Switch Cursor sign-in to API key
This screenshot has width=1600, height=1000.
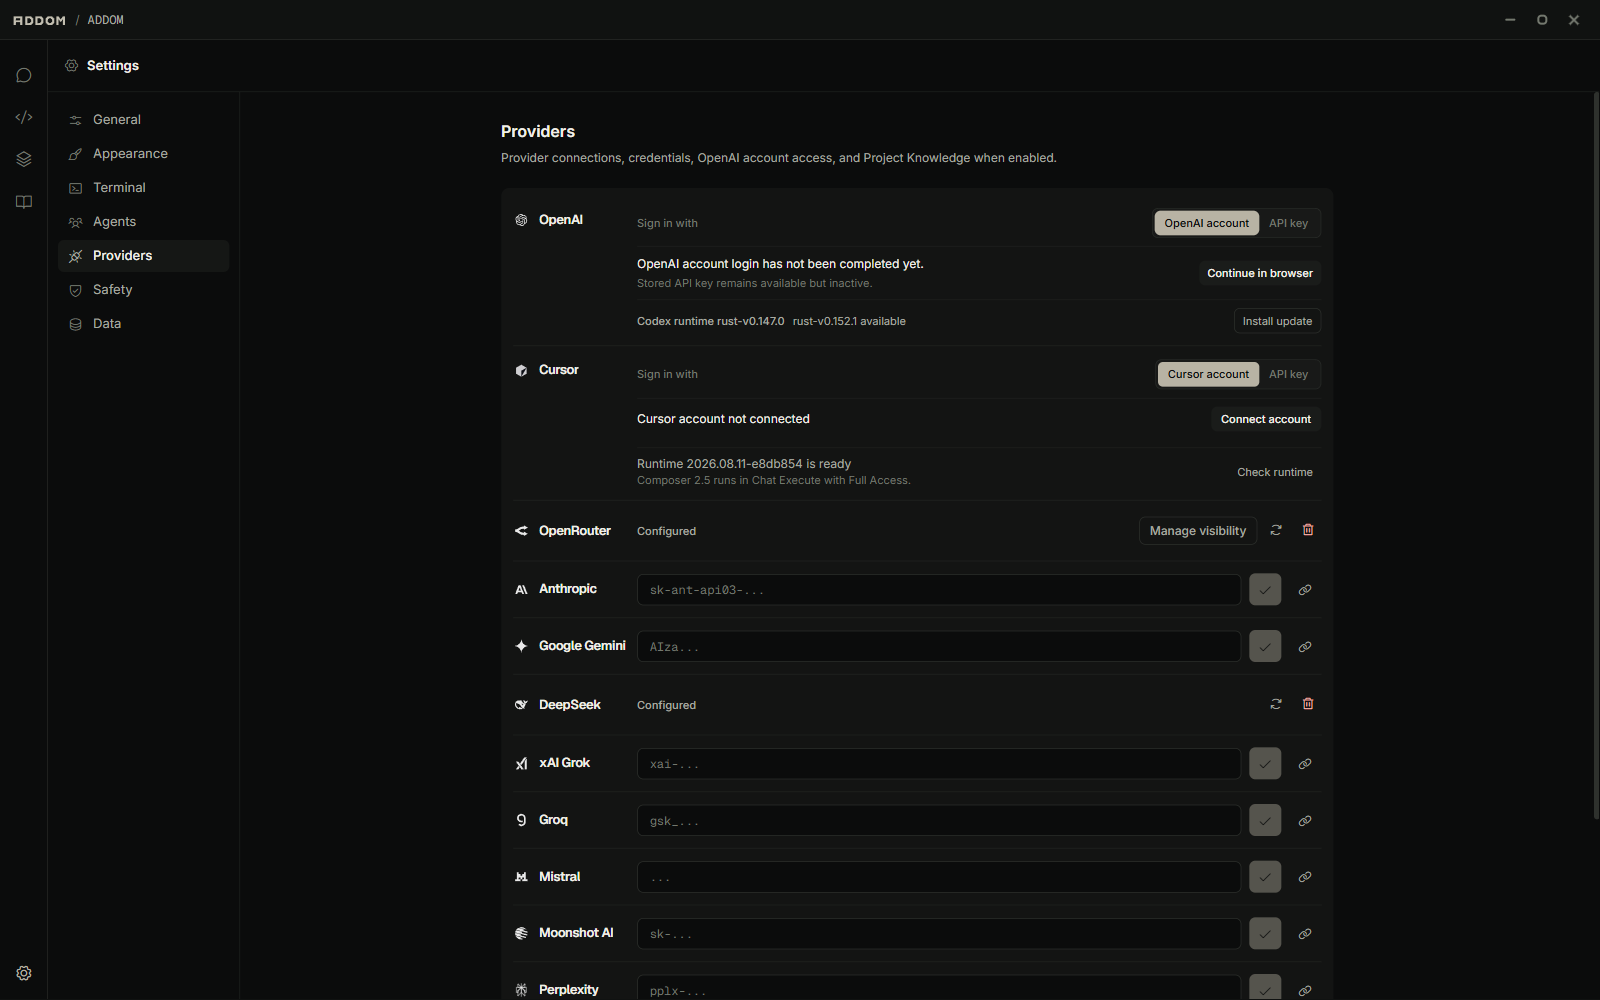[1288, 374]
